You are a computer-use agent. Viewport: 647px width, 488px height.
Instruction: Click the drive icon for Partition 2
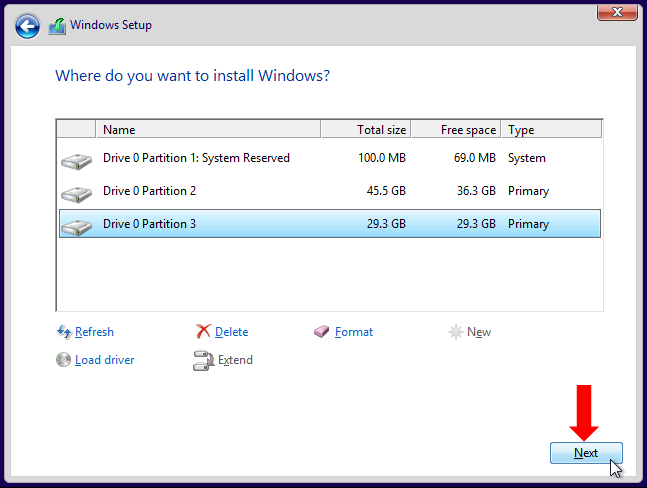click(76, 194)
